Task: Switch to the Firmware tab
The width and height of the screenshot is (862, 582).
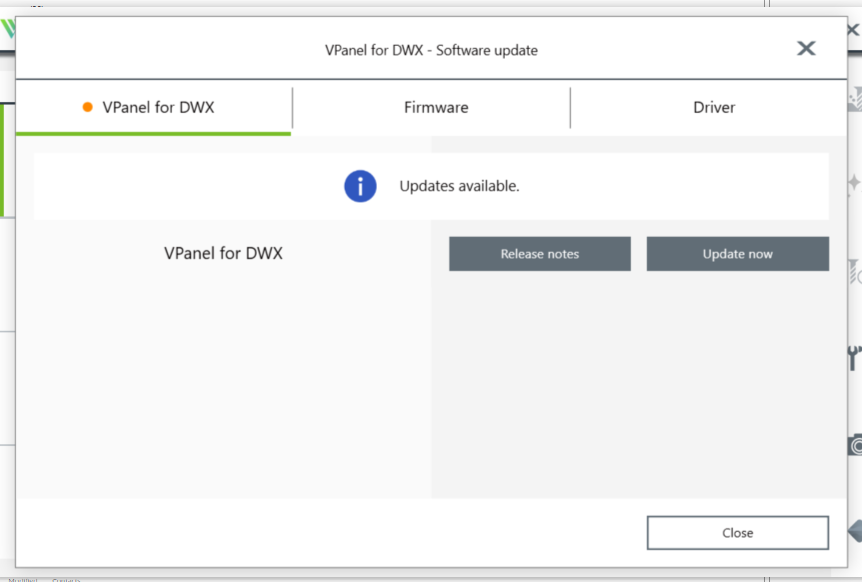Action: pos(436,107)
